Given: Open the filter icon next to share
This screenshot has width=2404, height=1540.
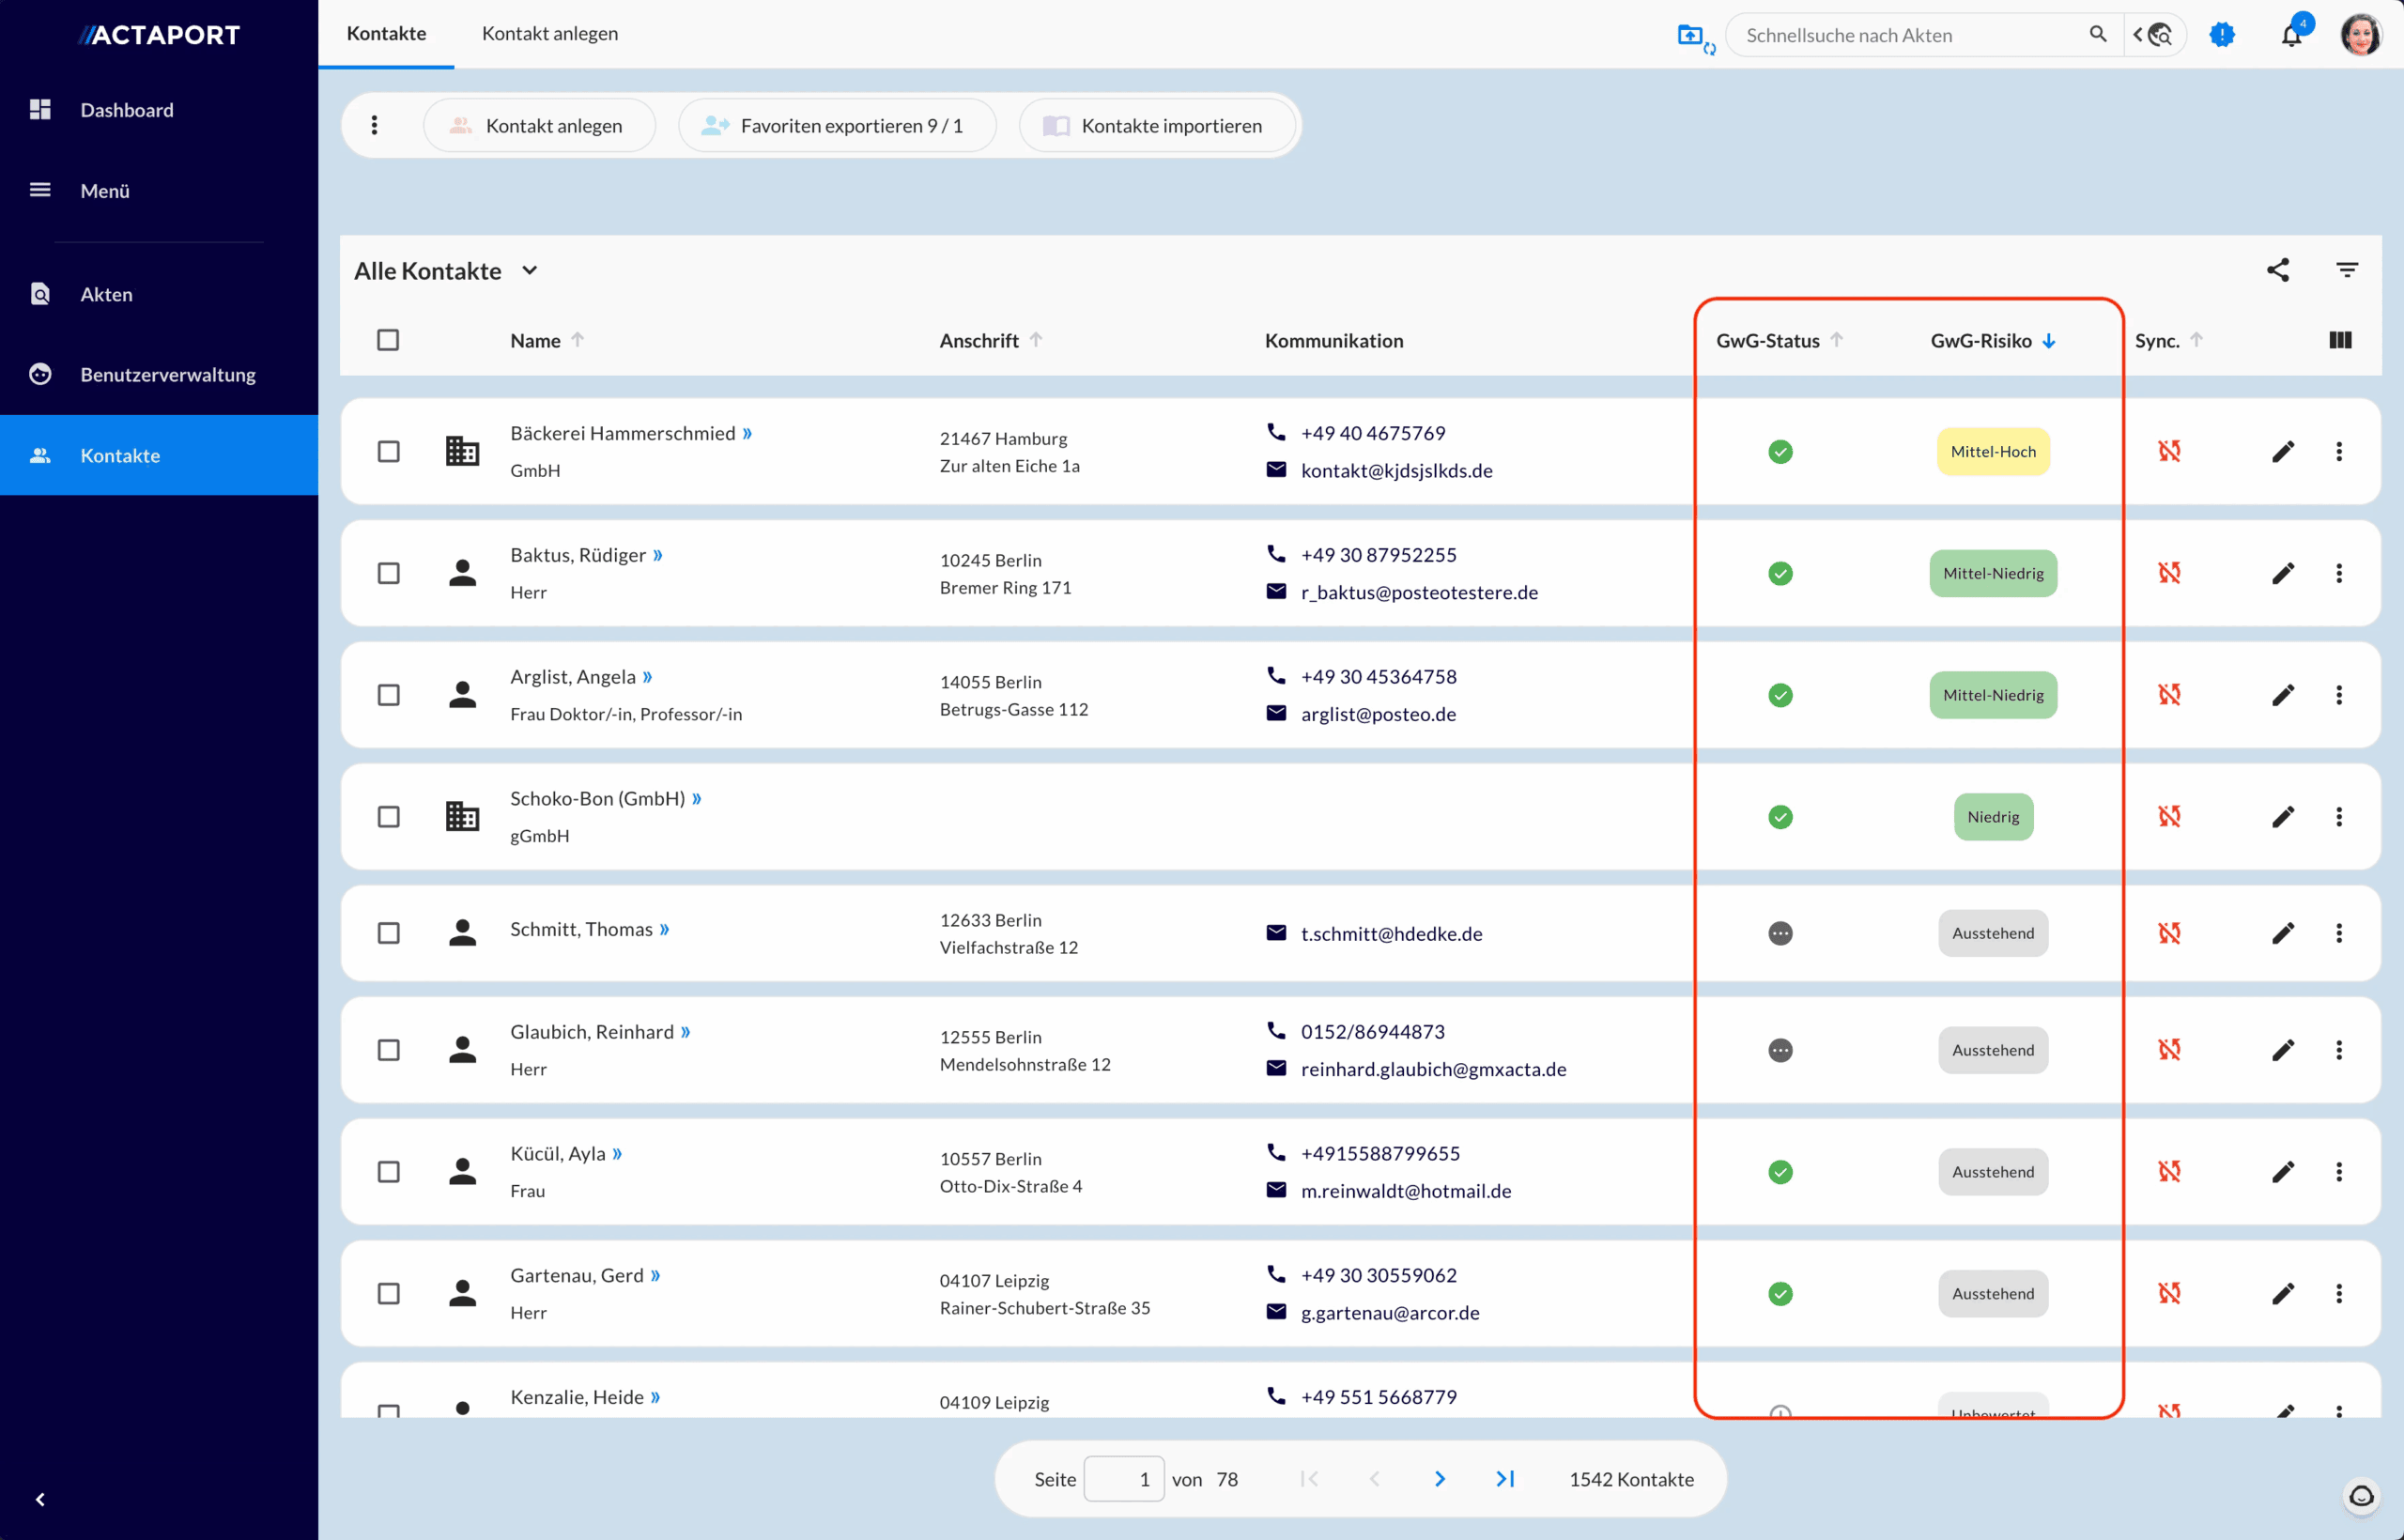Looking at the screenshot, I should pos(2348,269).
